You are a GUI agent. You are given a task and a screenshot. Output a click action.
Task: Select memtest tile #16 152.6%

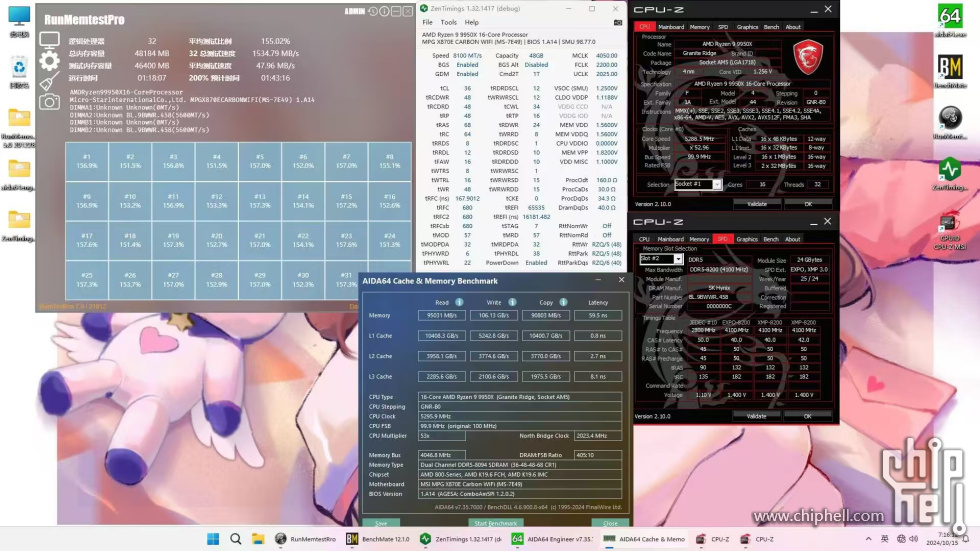[389, 201]
